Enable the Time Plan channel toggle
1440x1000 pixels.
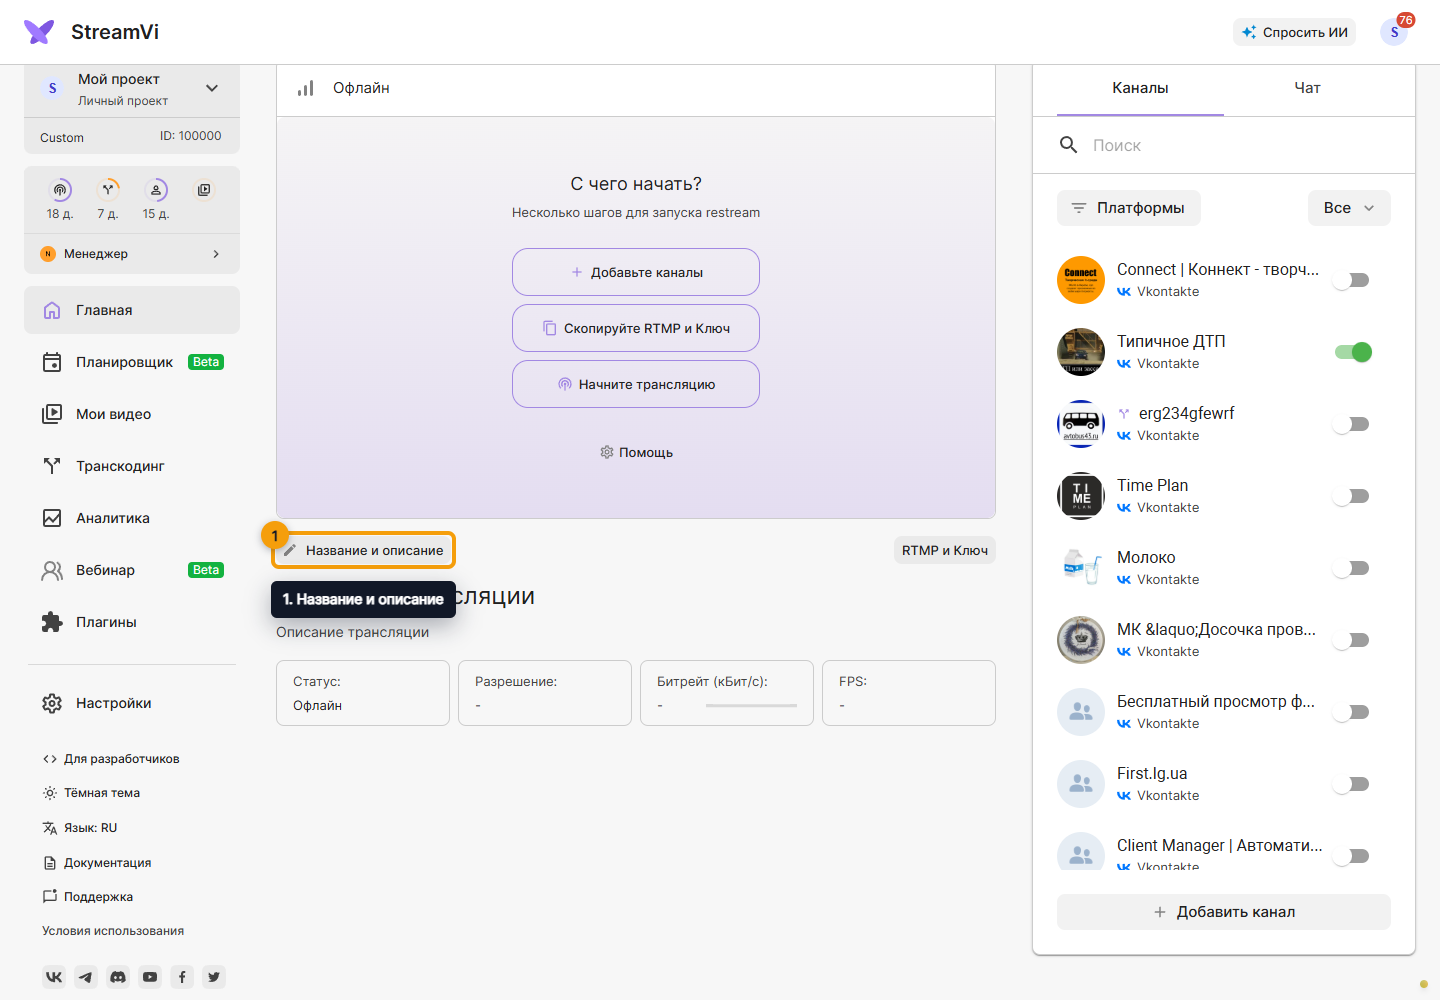[1353, 496]
